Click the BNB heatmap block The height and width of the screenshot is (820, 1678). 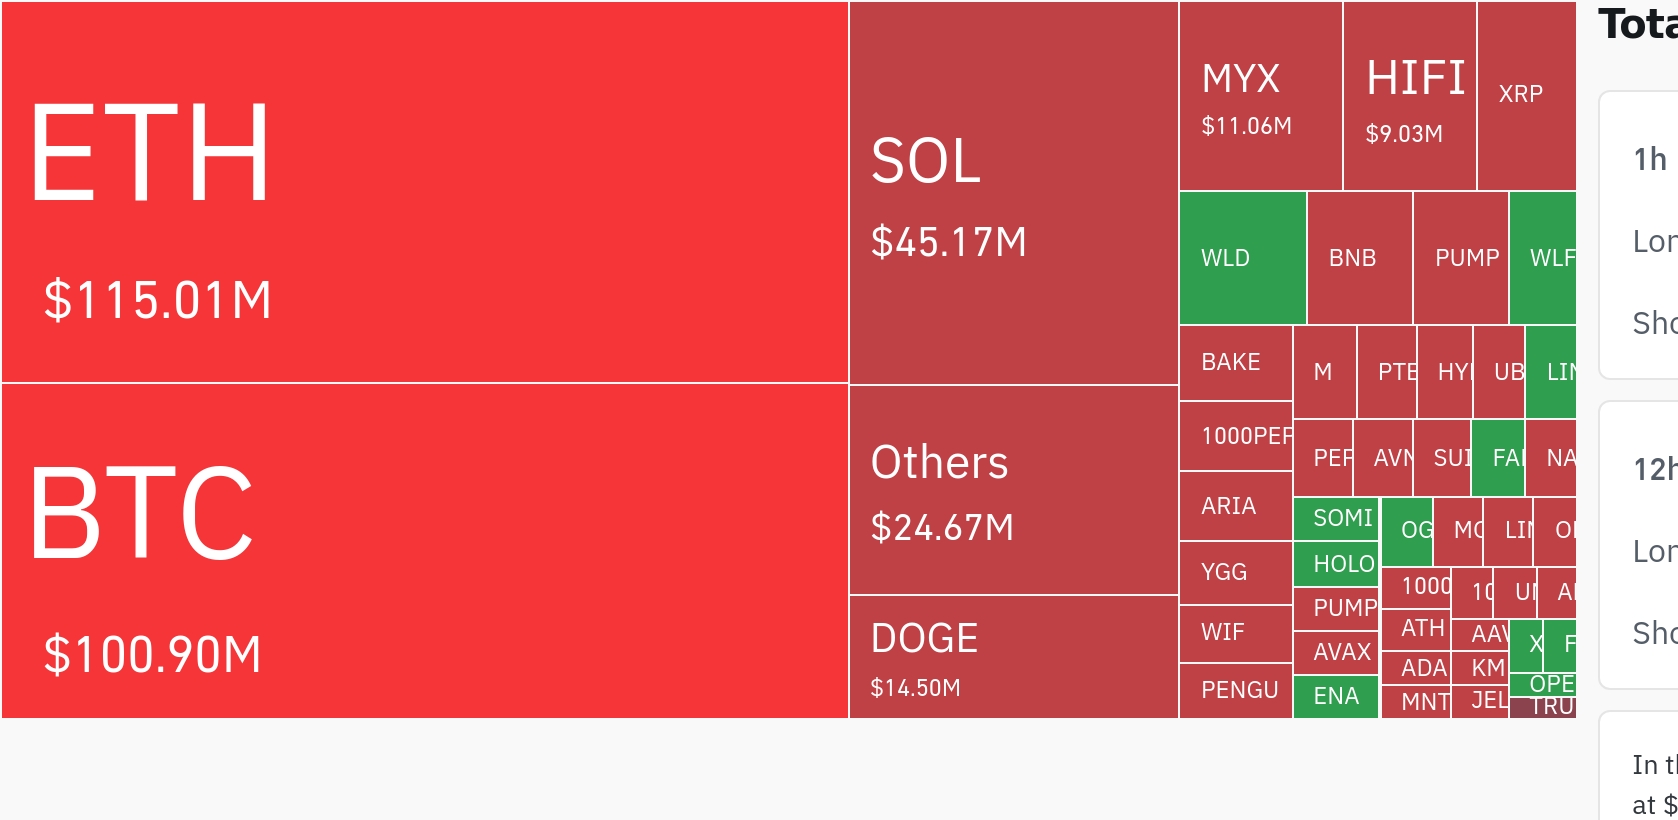(1359, 258)
